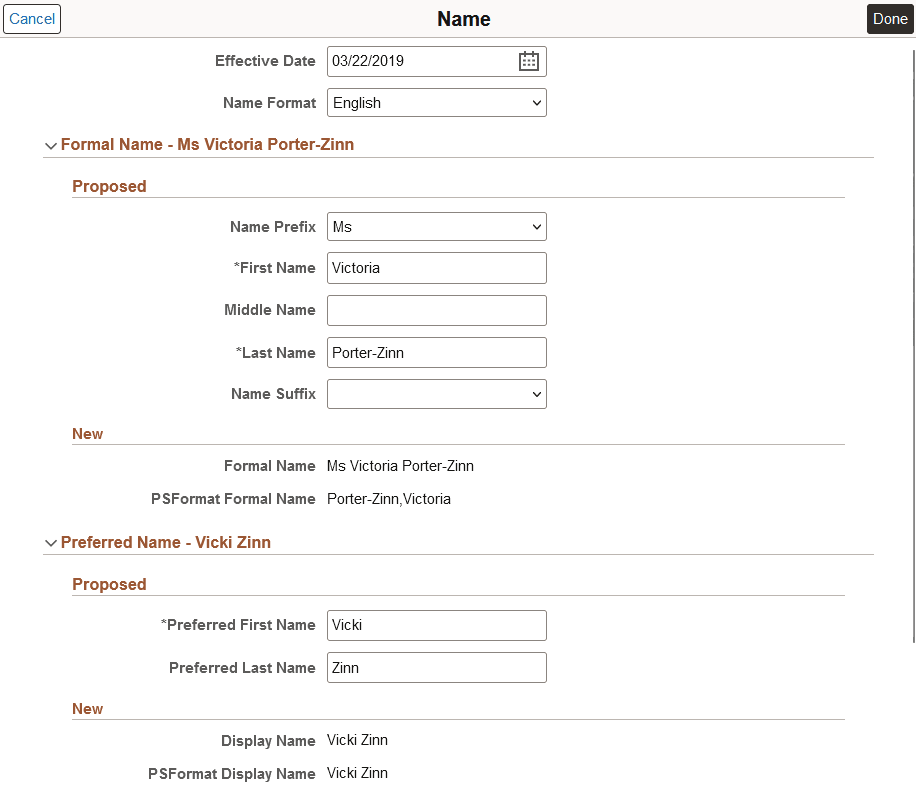Collapse the Formal Name section chevron
Screen dimensions: 916x787
51,145
